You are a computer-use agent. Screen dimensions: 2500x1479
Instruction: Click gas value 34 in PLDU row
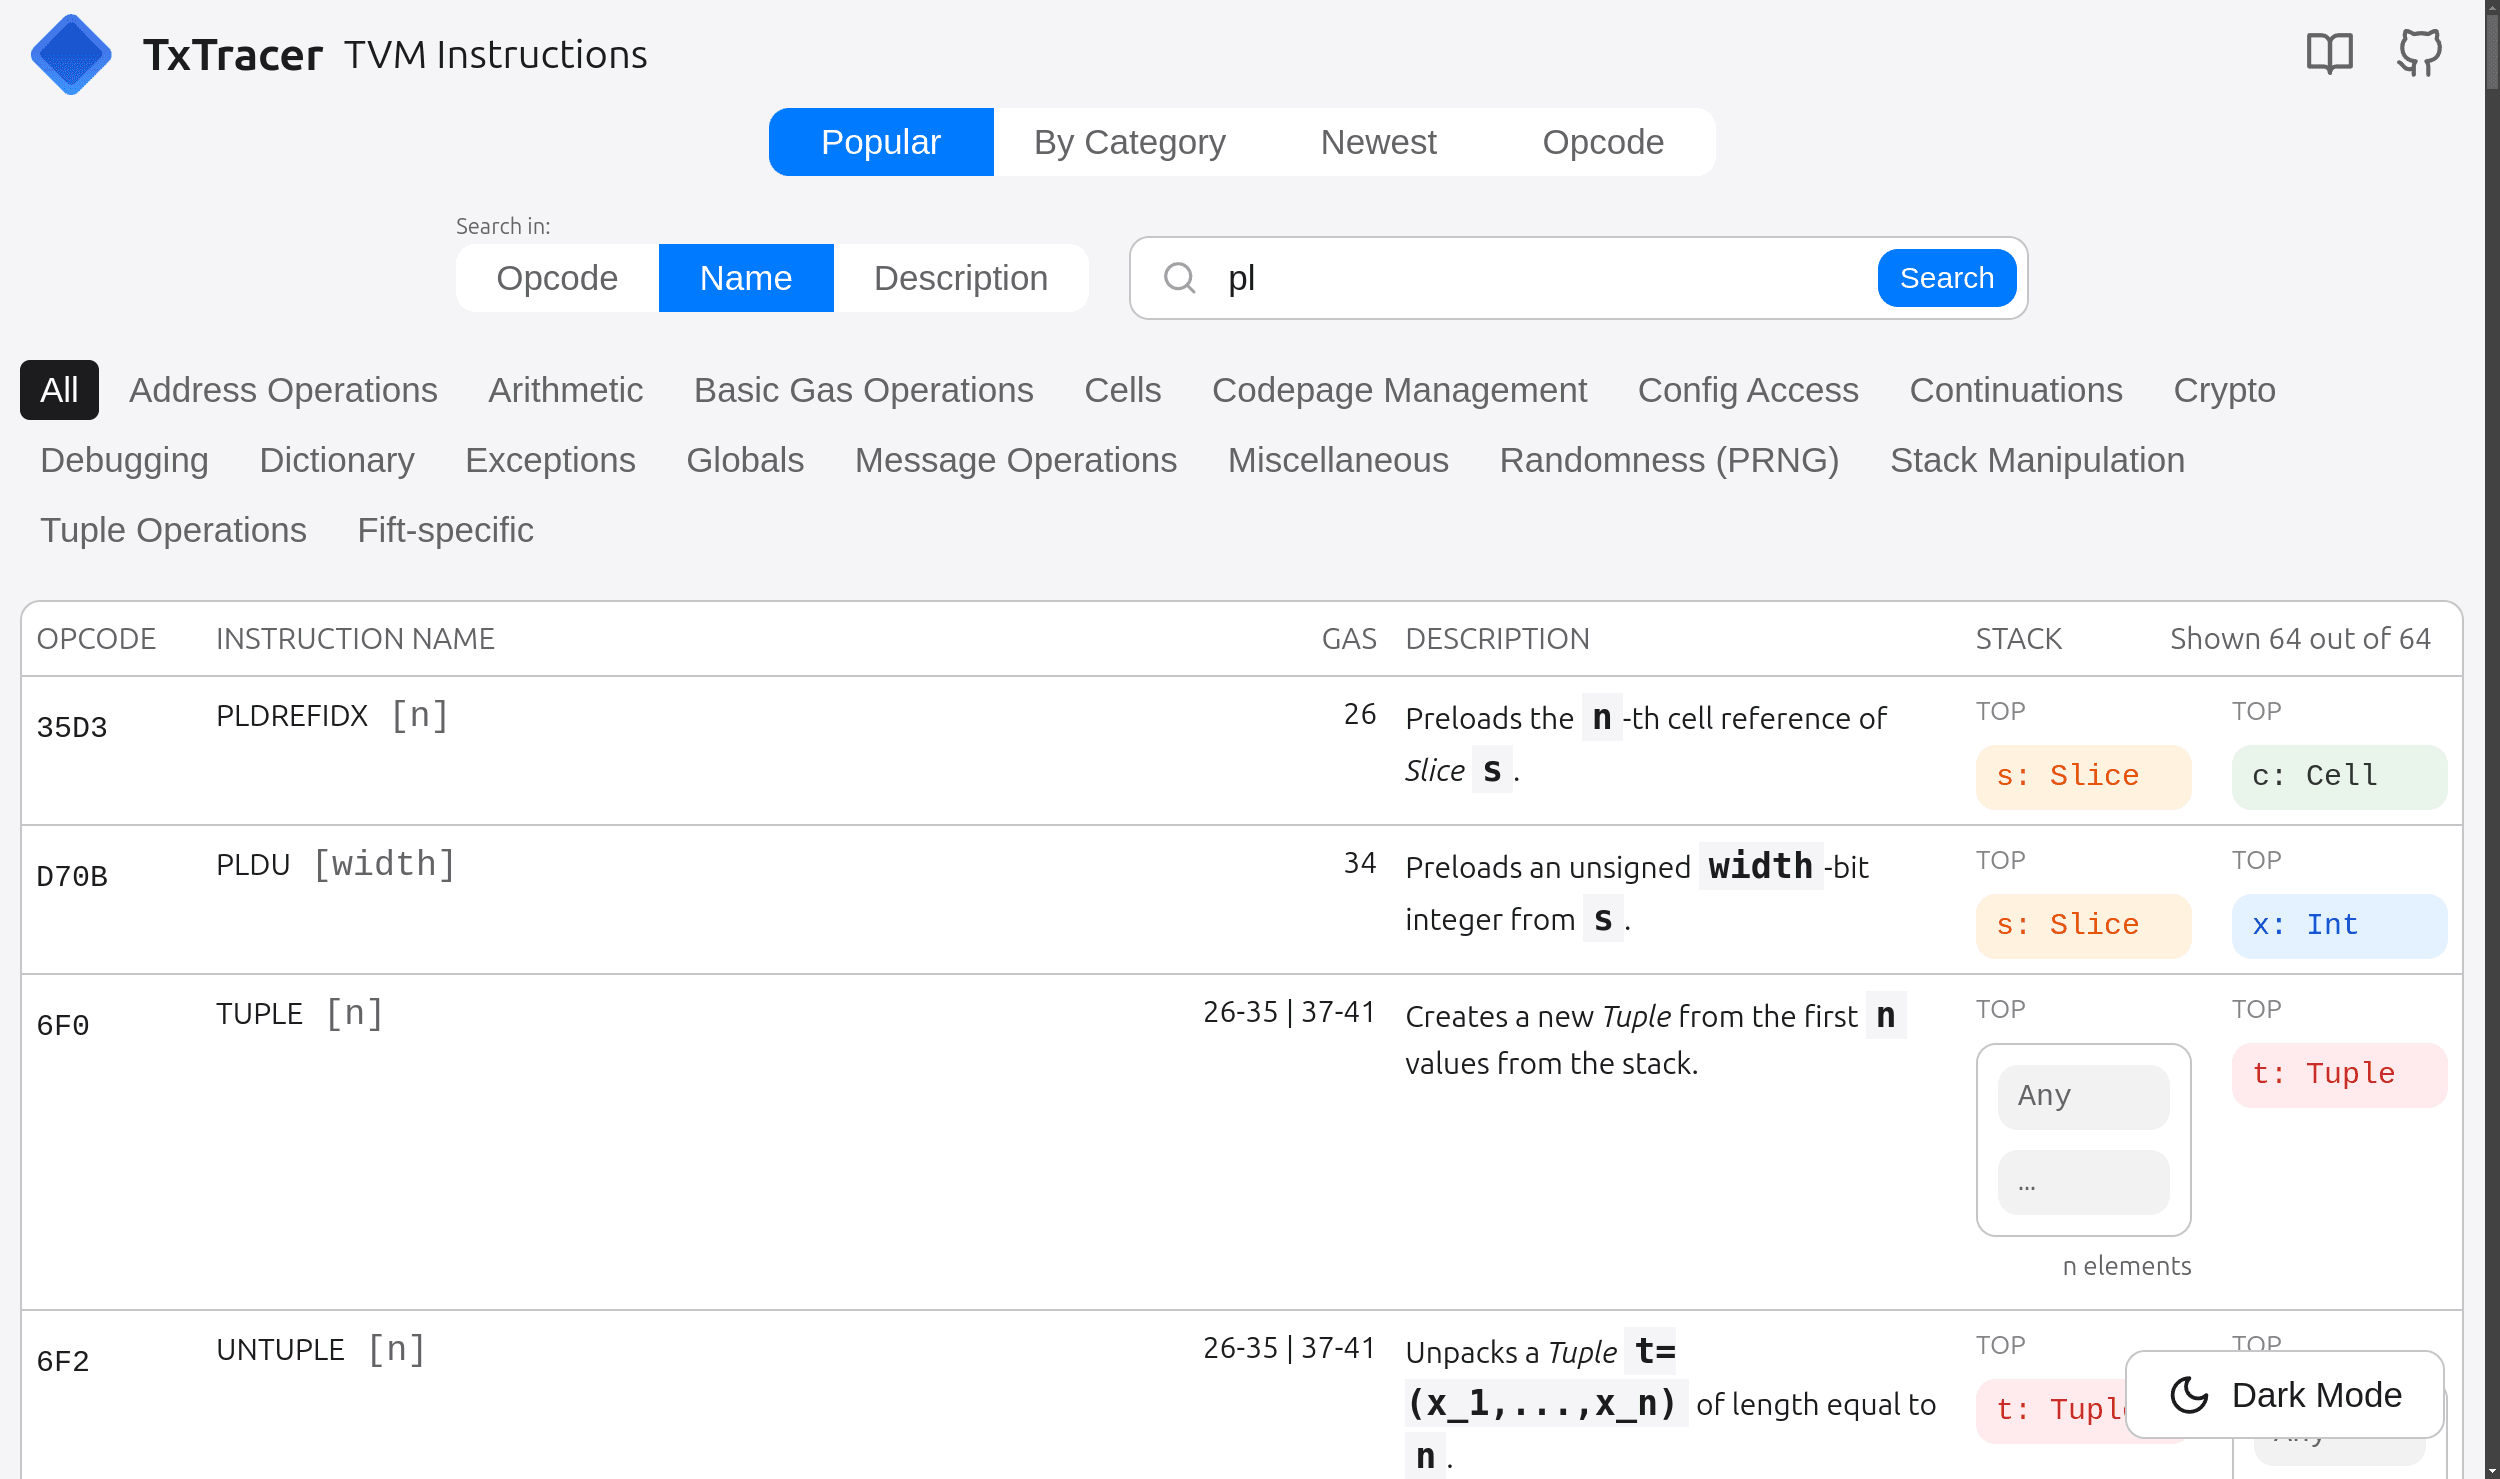pyautogui.click(x=1359, y=863)
